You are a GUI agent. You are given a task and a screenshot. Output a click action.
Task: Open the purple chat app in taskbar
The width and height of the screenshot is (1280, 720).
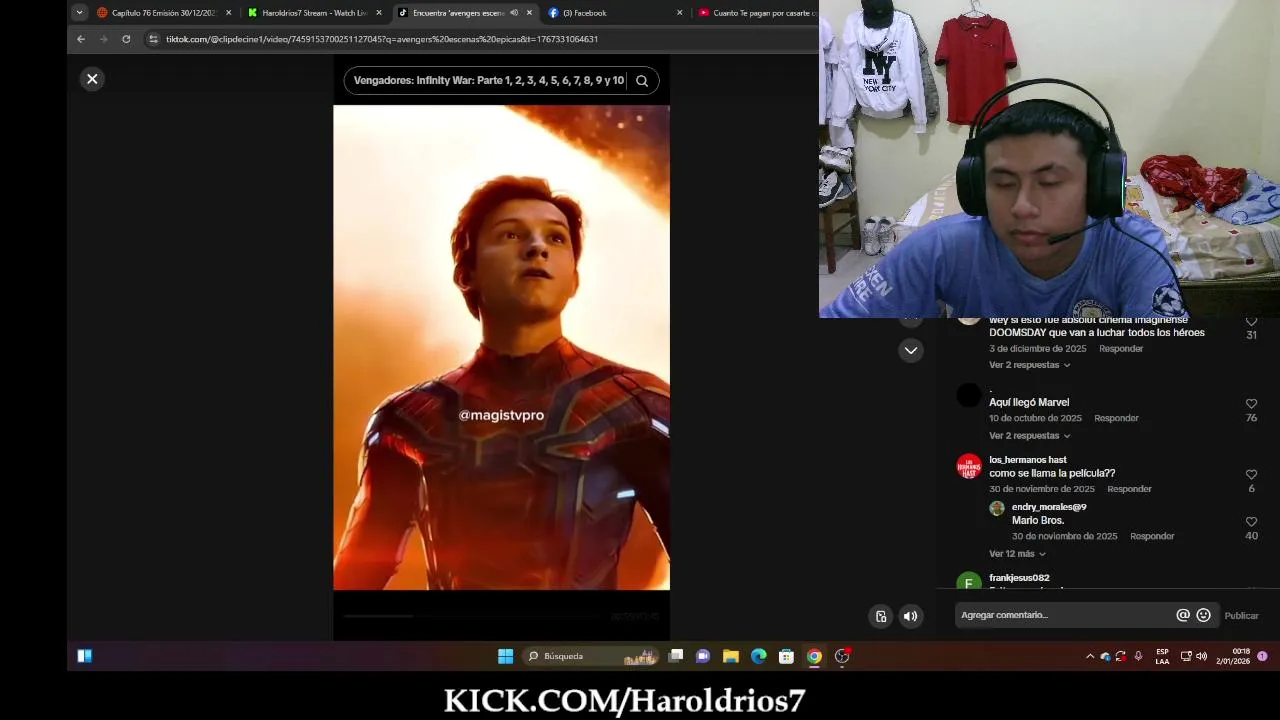(703, 656)
